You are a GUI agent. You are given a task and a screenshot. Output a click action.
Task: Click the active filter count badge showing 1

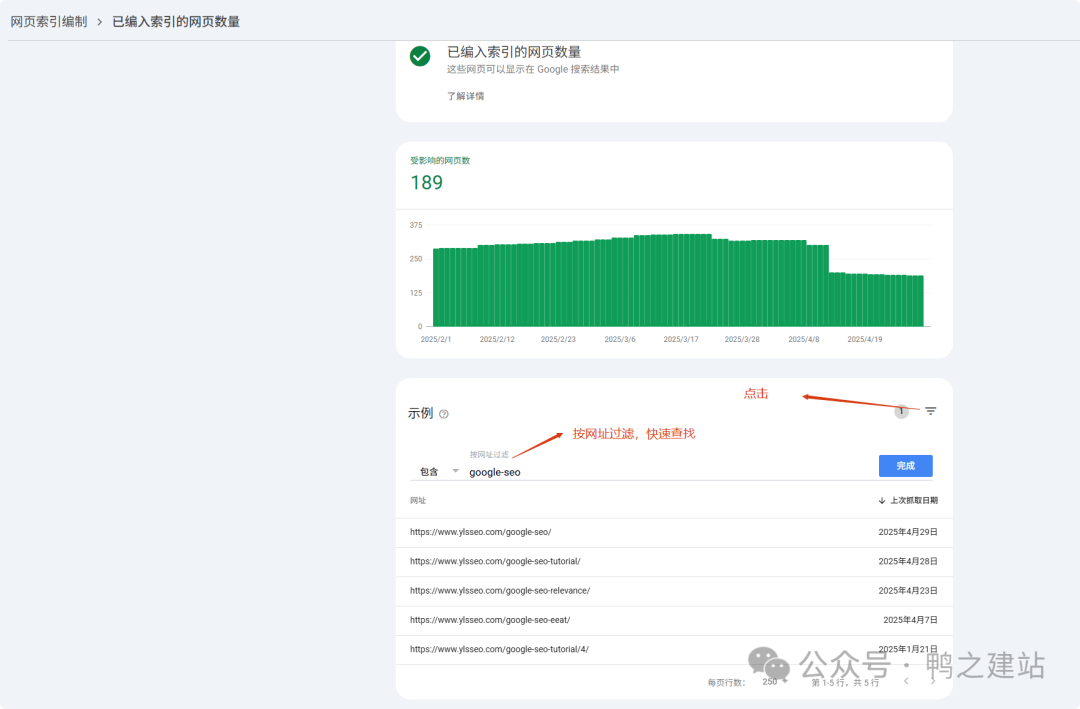pos(901,411)
